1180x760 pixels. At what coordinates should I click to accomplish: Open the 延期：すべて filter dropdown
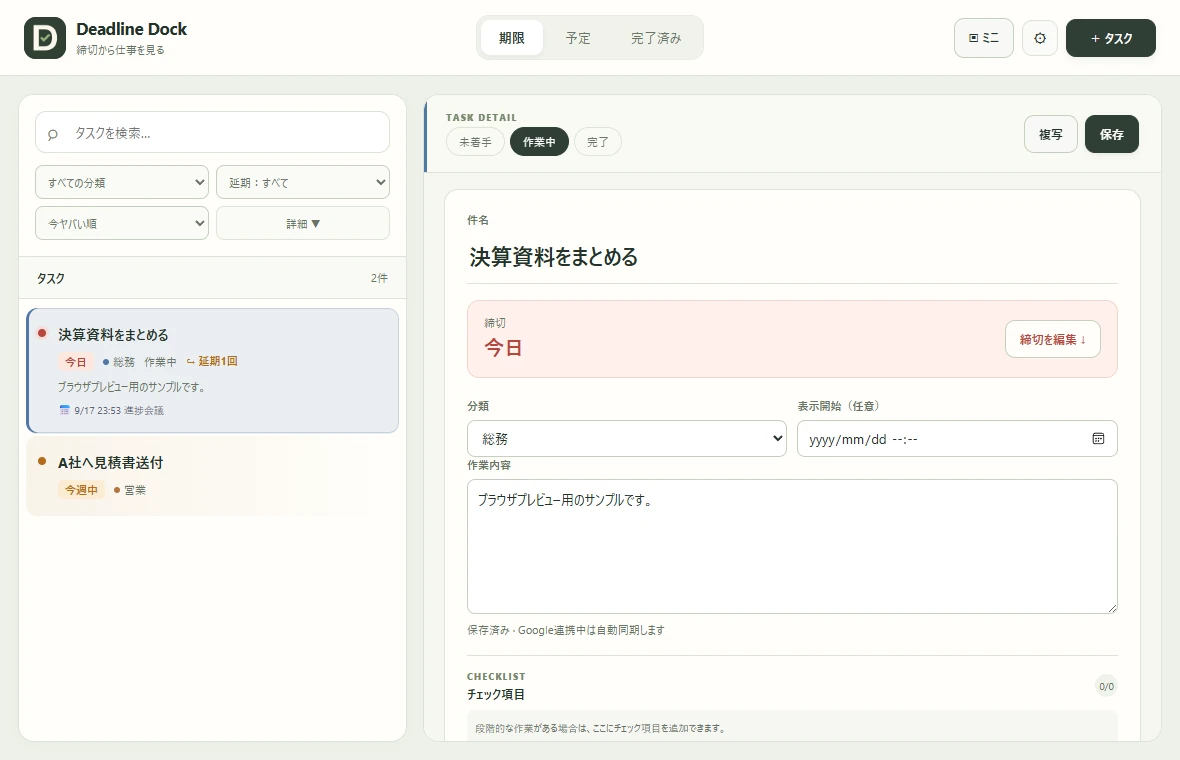(303, 182)
